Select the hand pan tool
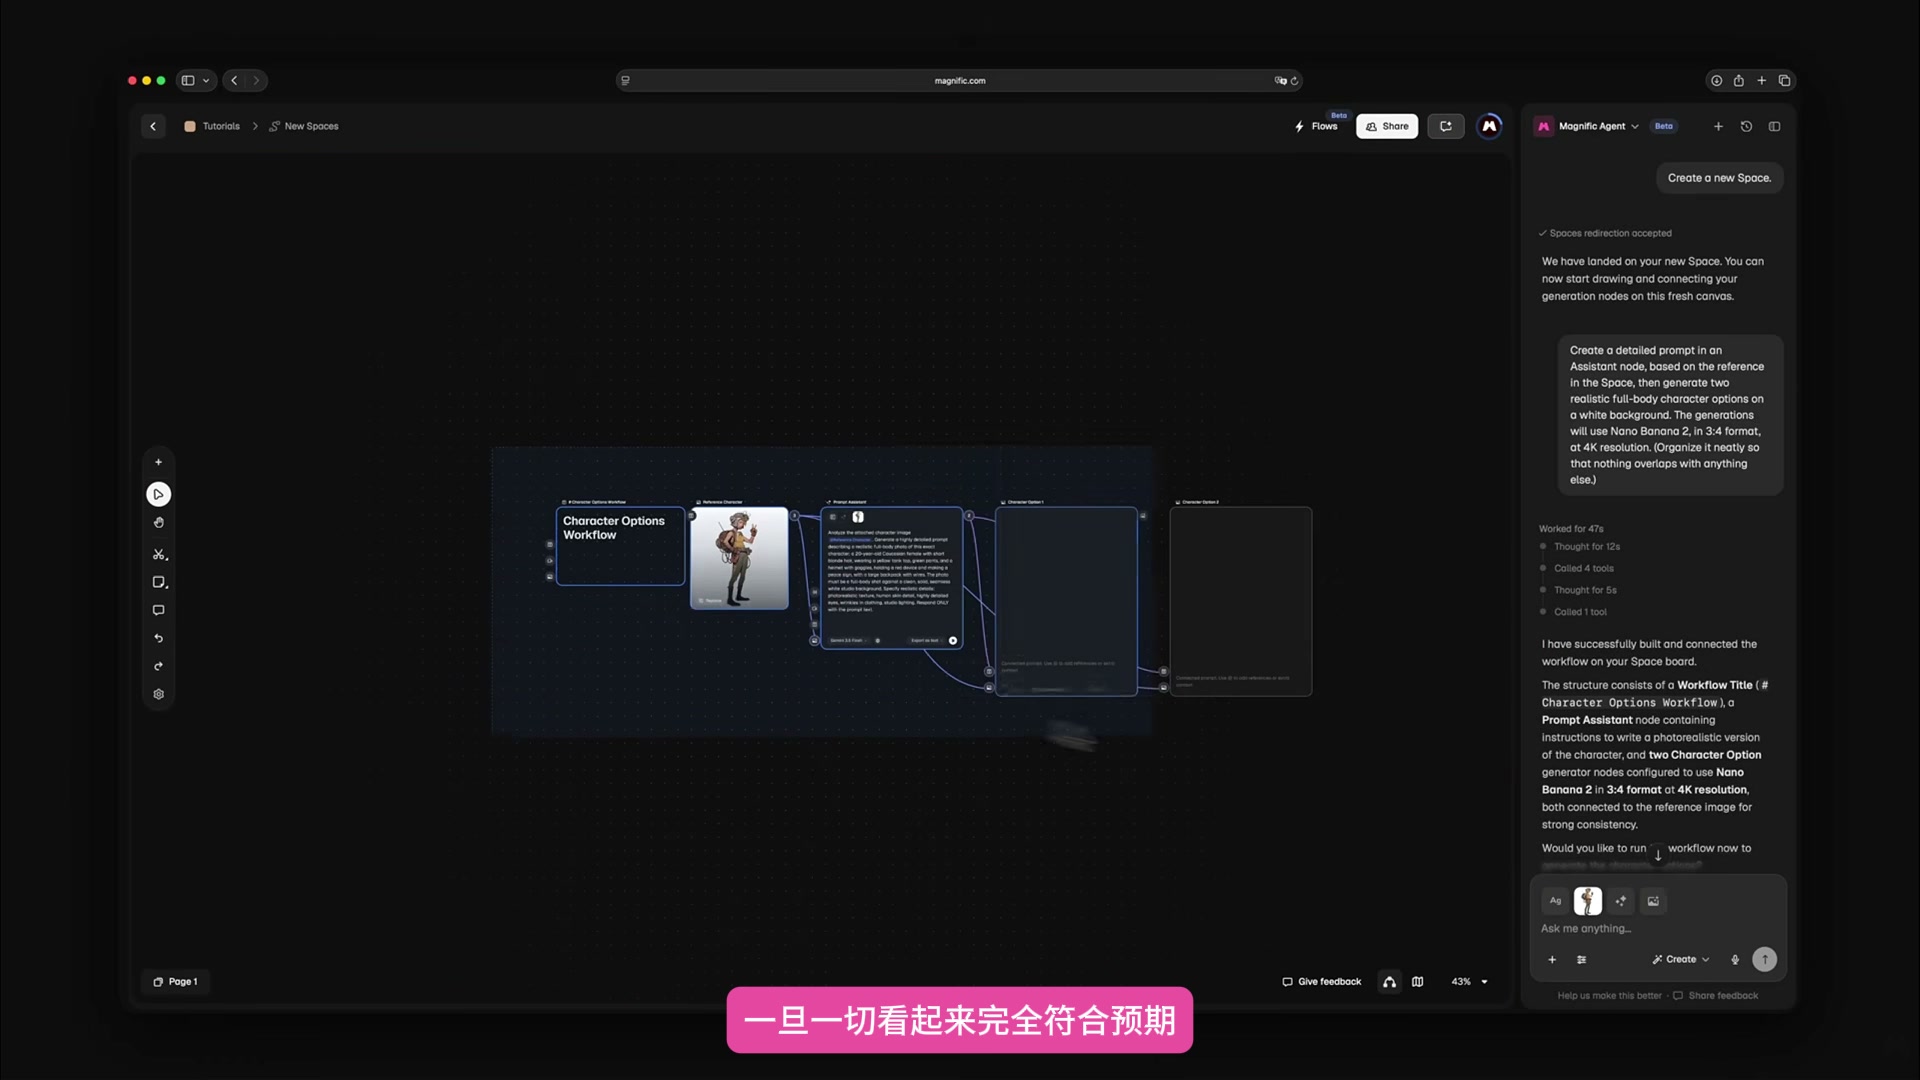 [158, 523]
